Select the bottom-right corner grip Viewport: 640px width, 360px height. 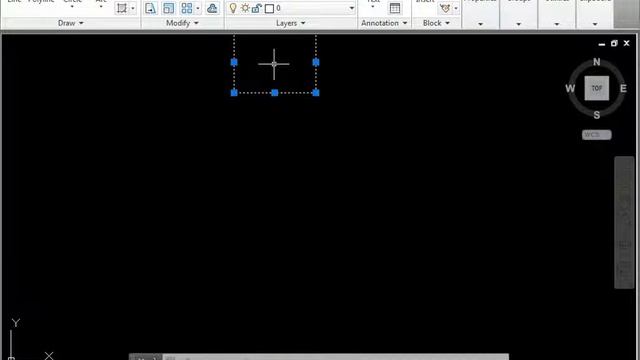(316, 93)
